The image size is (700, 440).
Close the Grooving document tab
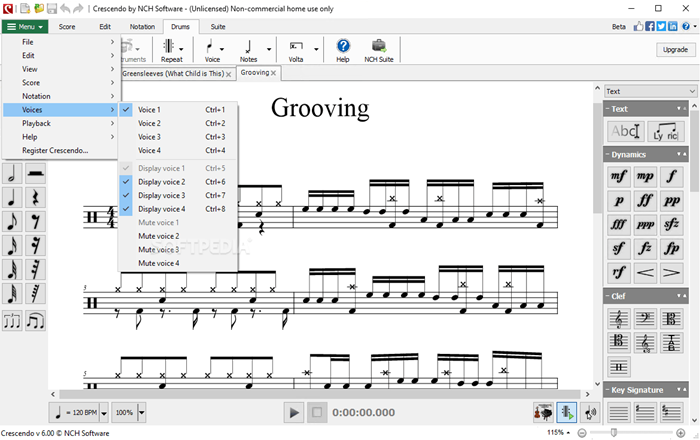(274, 73)
